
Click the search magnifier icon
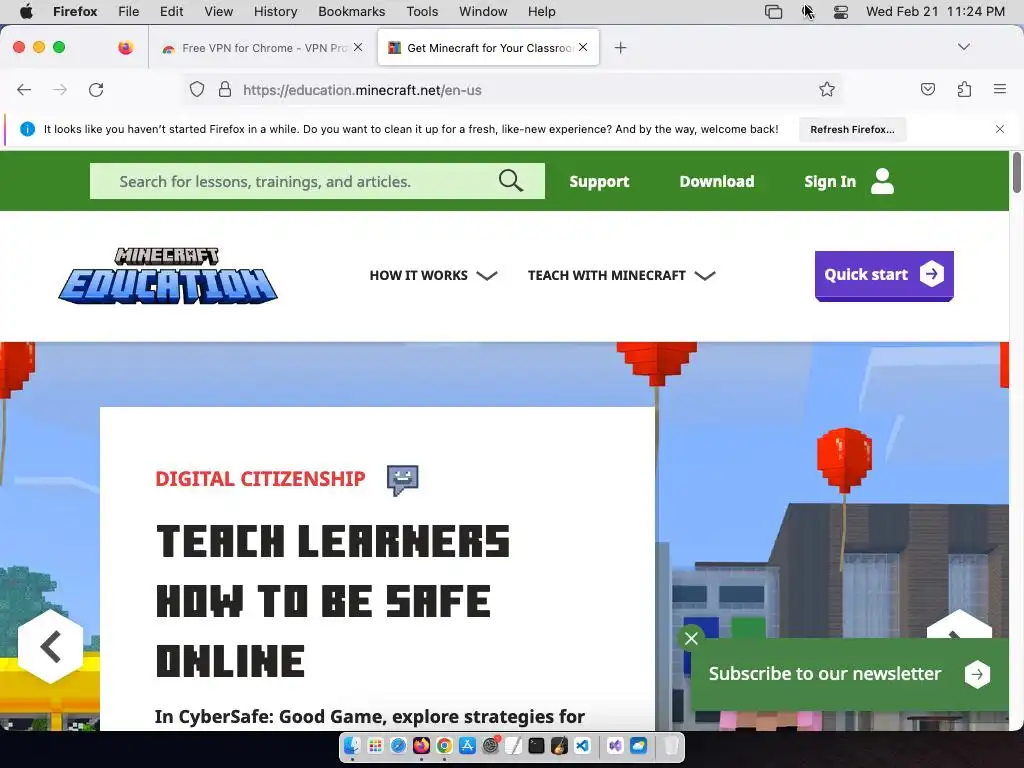[511, 181]
